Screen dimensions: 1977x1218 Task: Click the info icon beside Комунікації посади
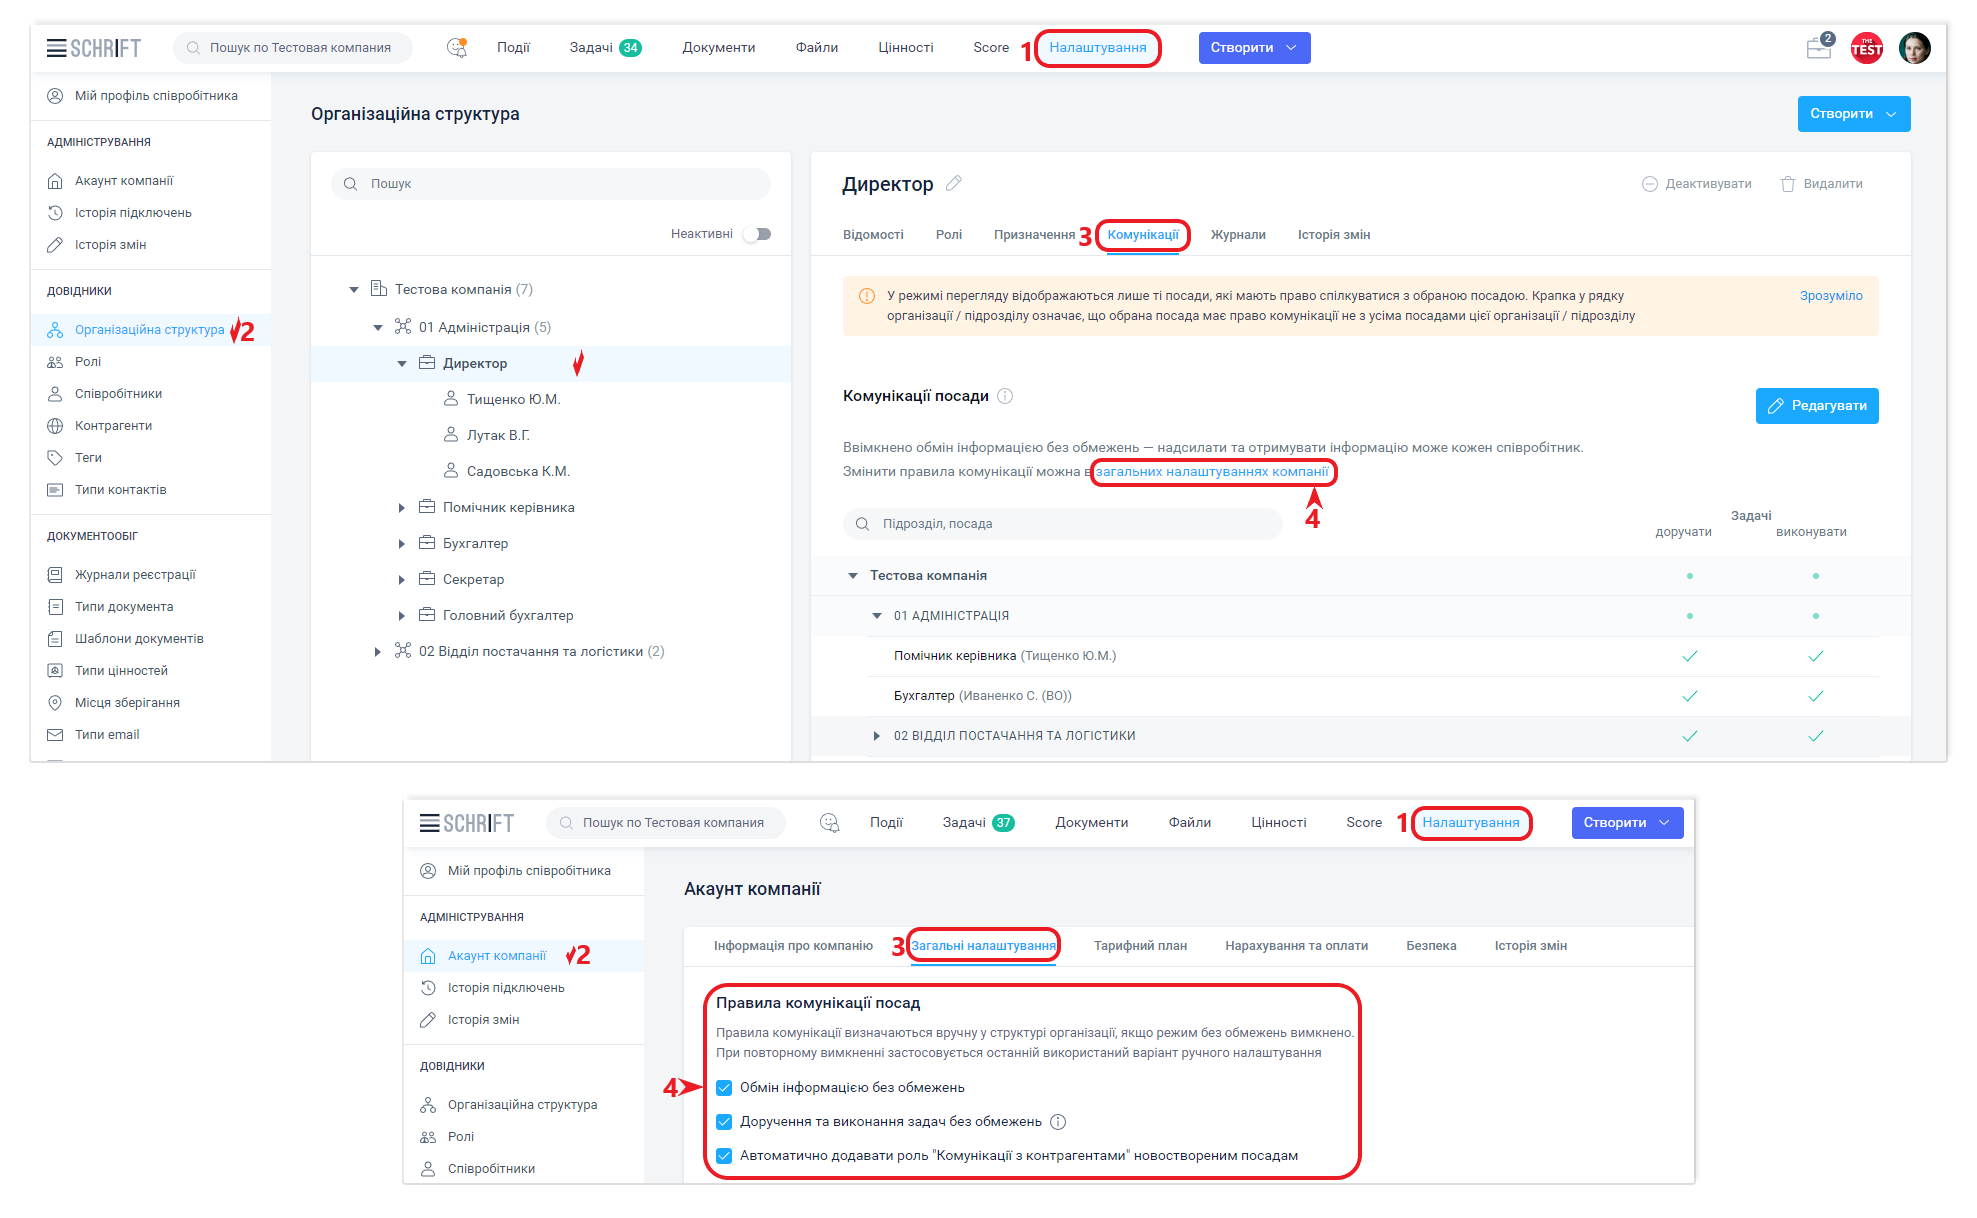point(1005,396)
